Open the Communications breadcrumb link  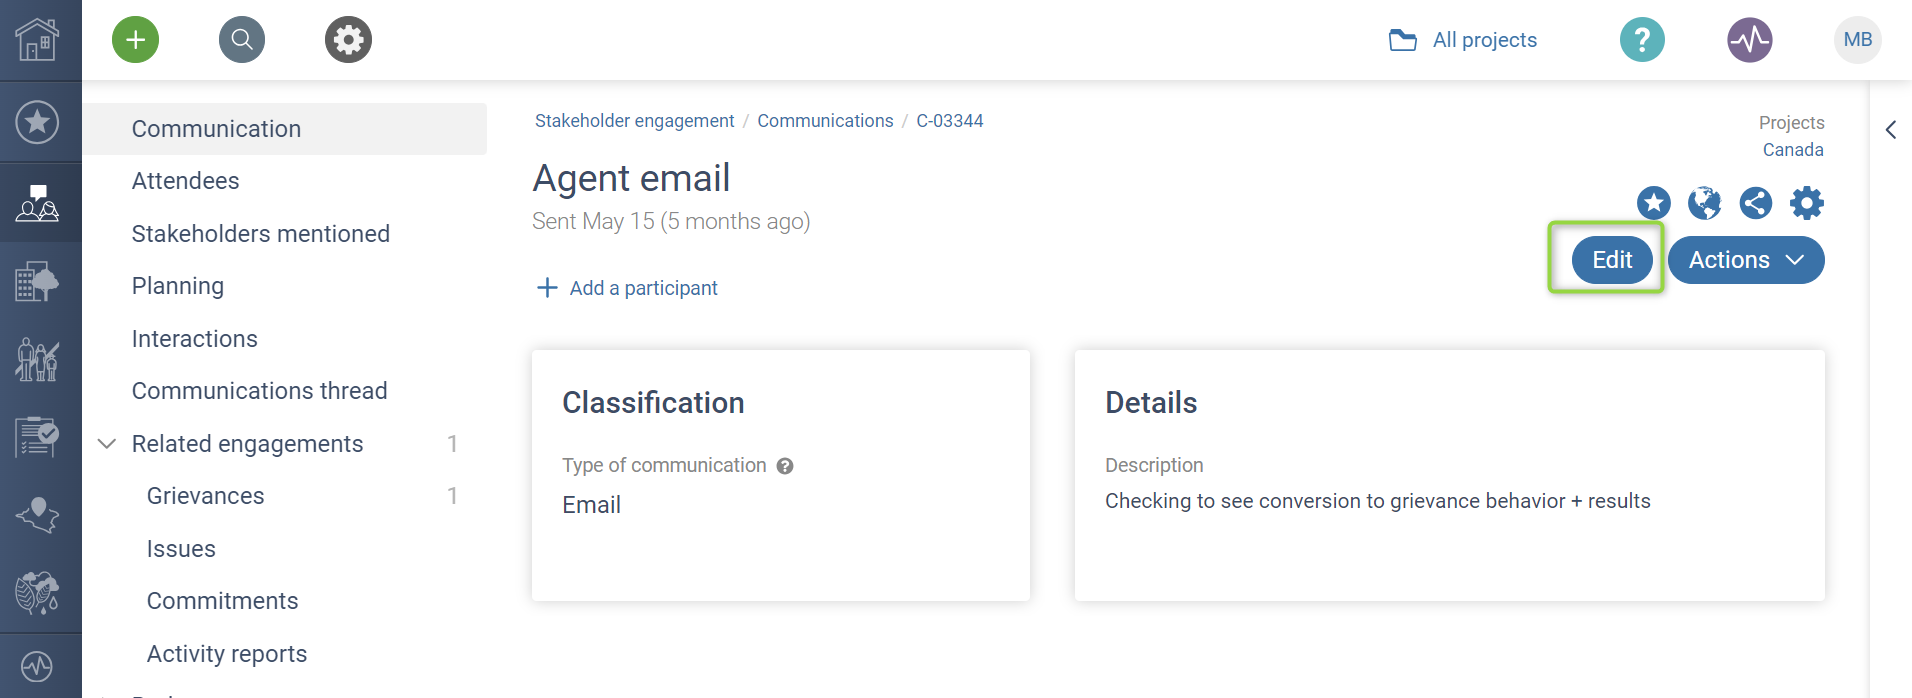[825, 121]
